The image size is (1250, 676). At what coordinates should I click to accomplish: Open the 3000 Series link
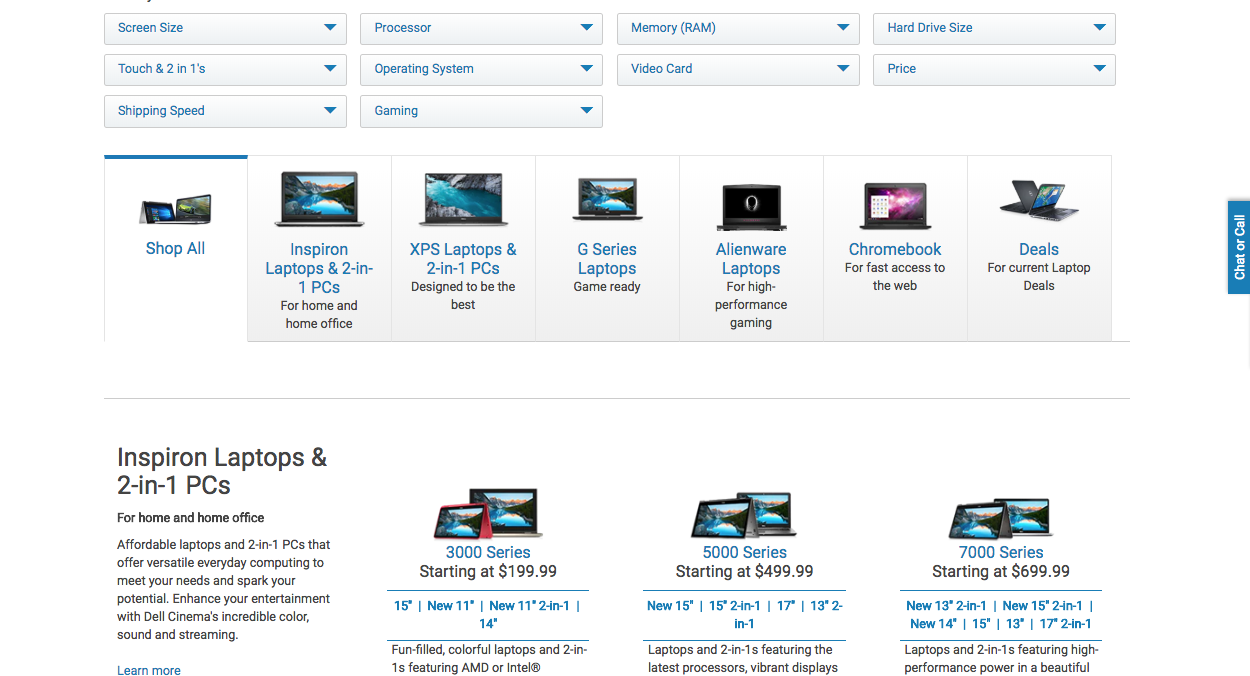pyautogui.click(x=488, y=552)
